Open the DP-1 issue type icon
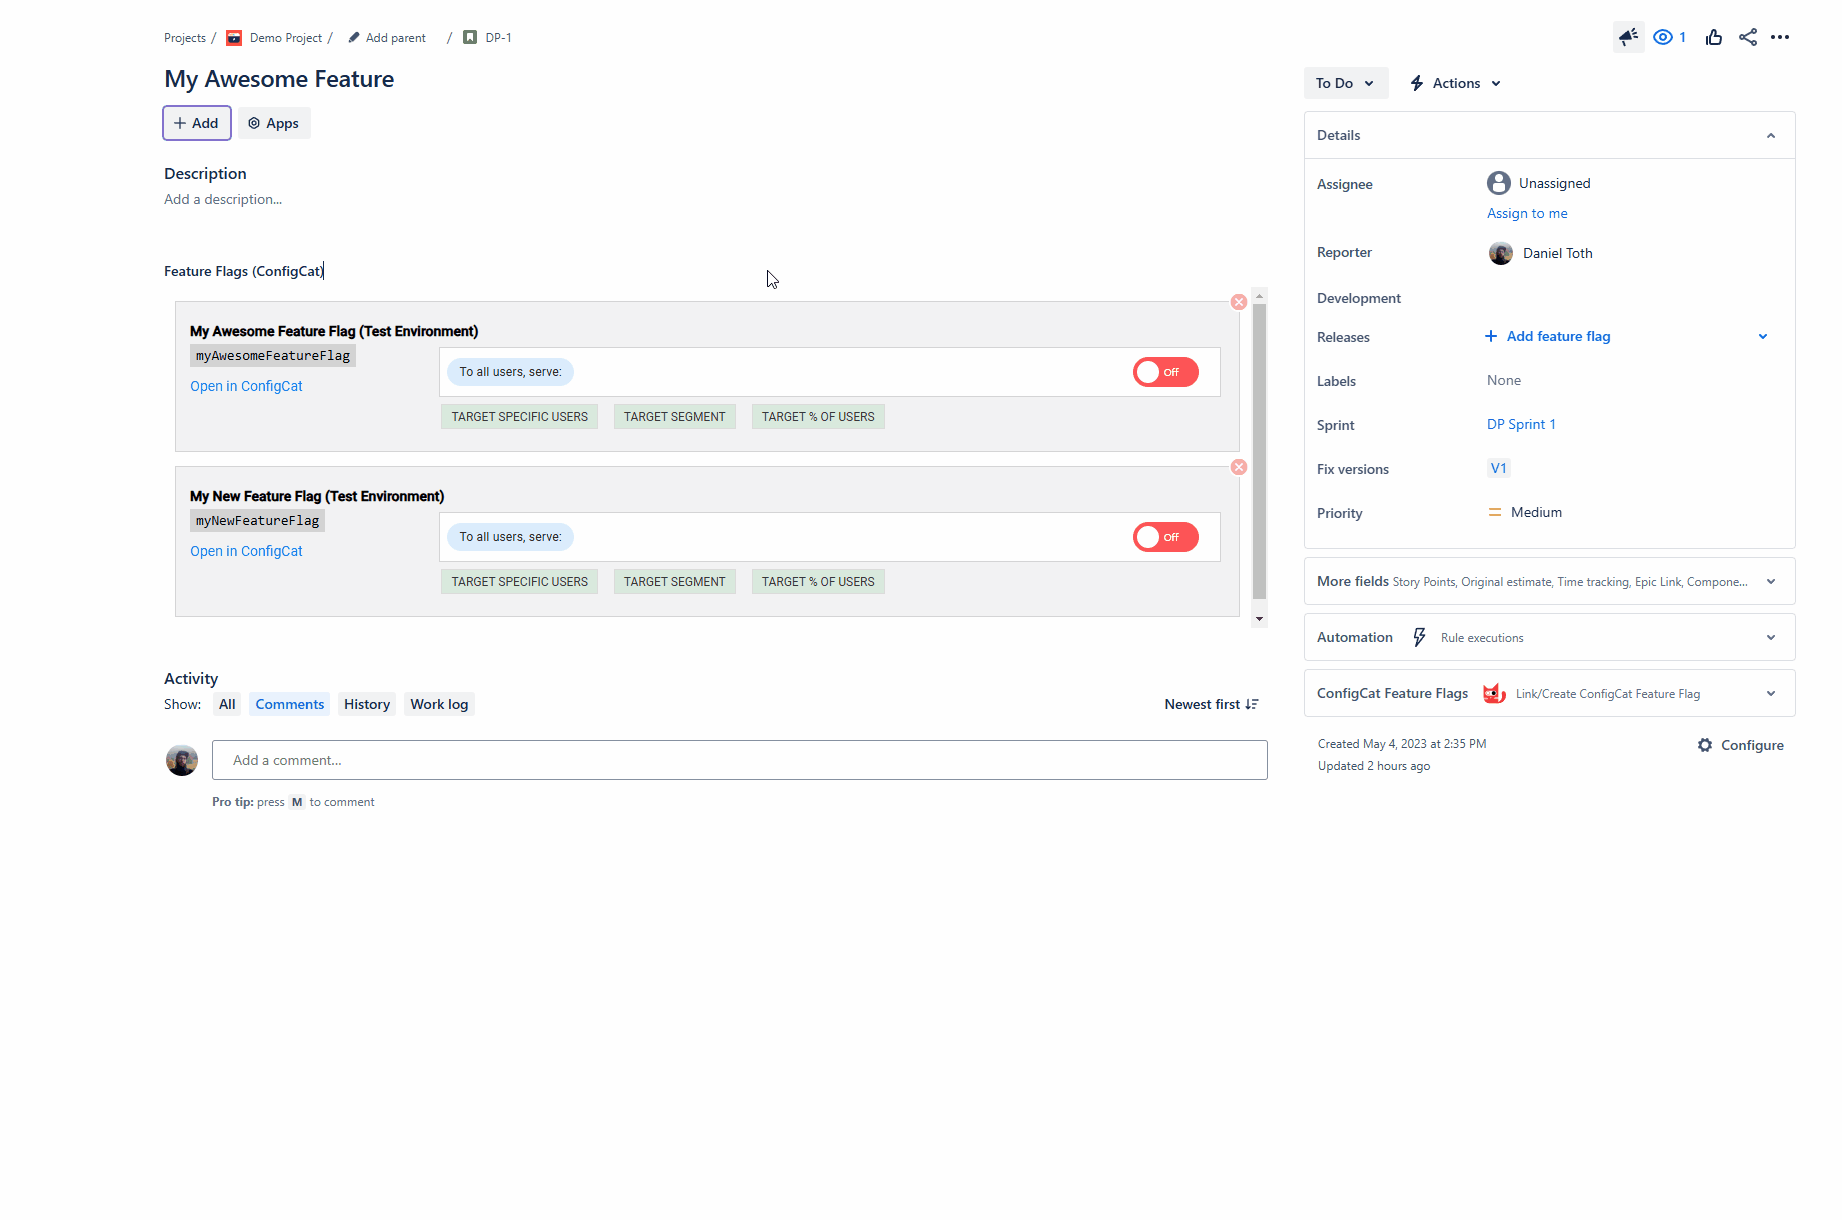 (470, 37)
